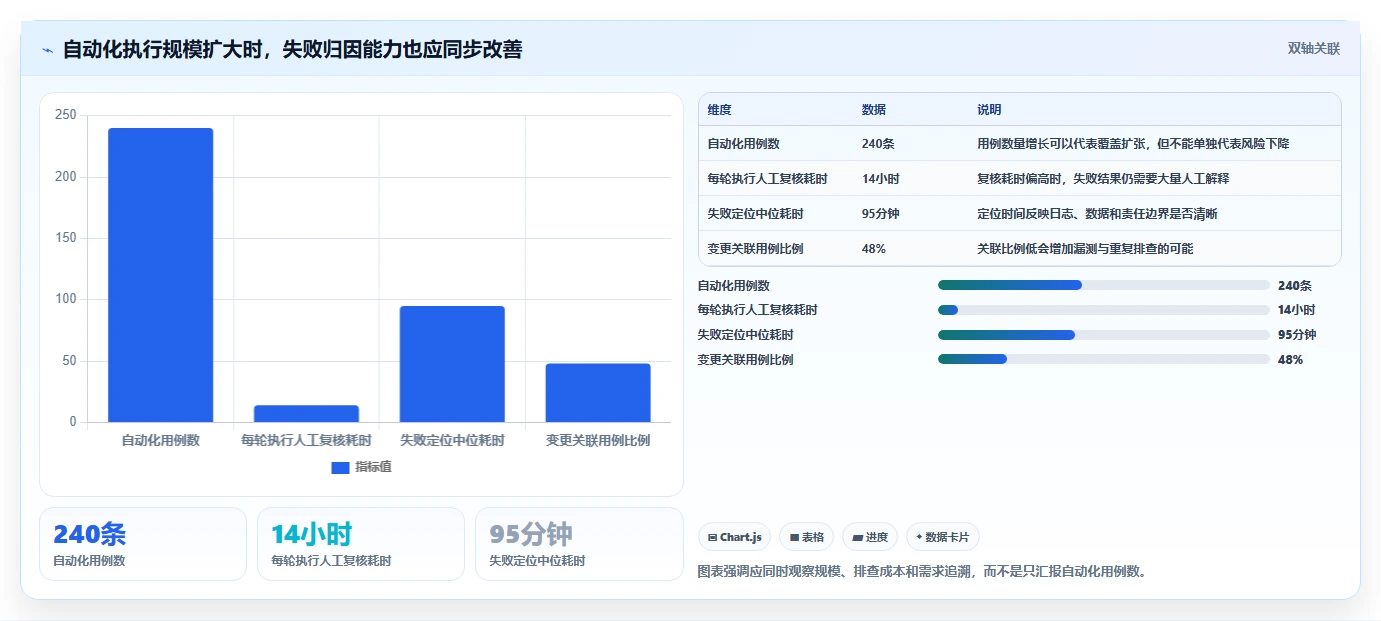Viewport: 1381px width, 621px height.
Task: Select description starting 关联比例低会增加漏测
Action: pyautogui.click(x=1085, y=249)
